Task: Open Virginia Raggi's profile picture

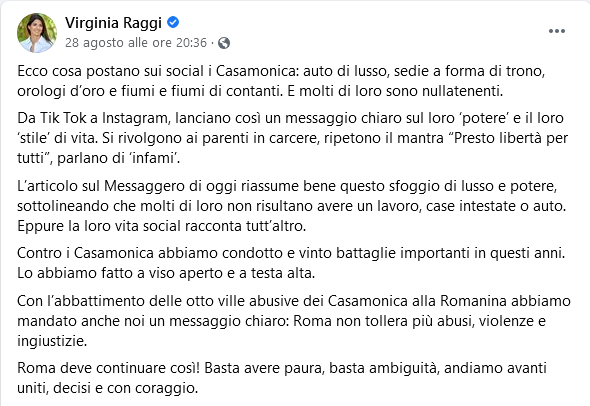Action: click(x=37, y=33)
